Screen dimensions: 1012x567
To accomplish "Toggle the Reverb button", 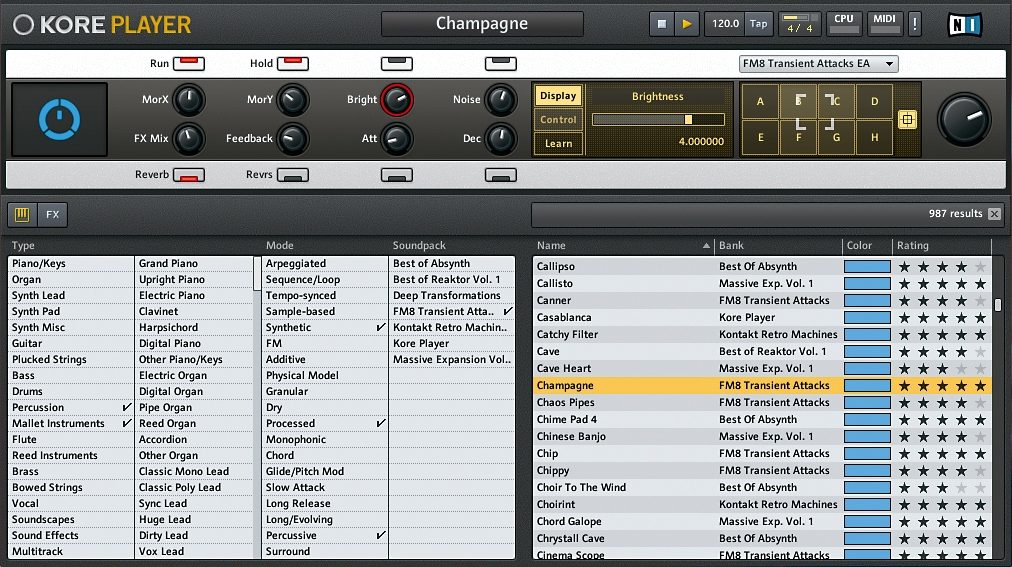I will tap(189, 175).
